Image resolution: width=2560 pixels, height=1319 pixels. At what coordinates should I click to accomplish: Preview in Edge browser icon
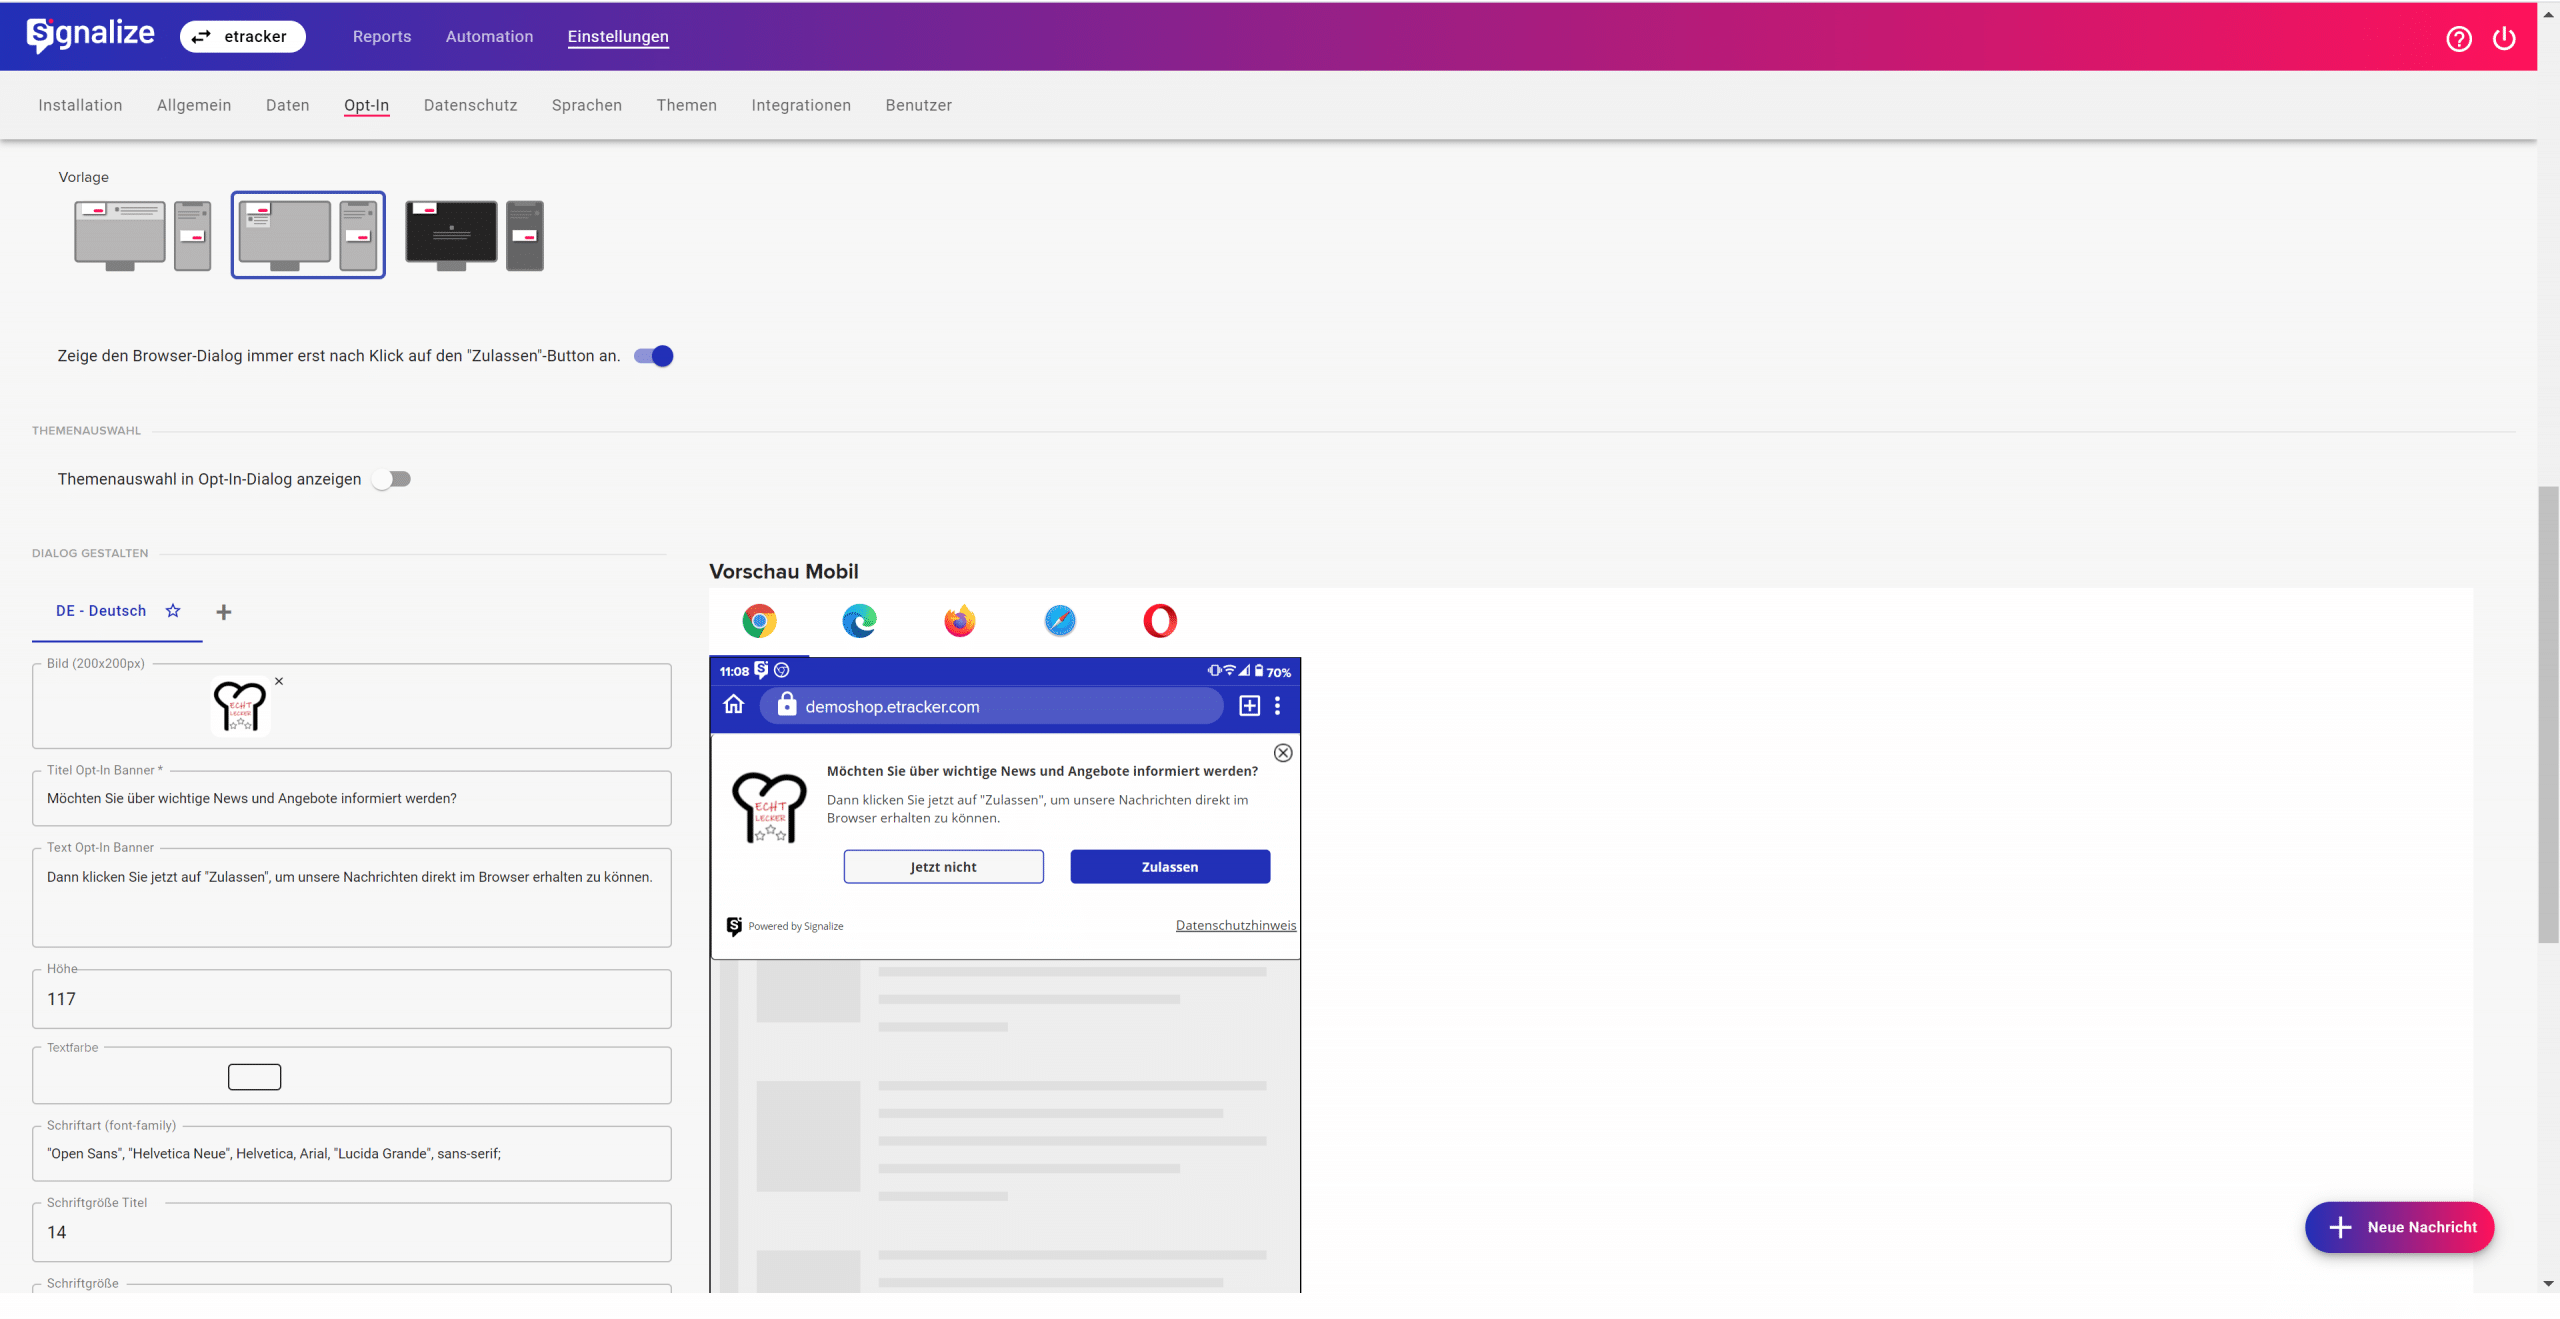click(860, 621)
